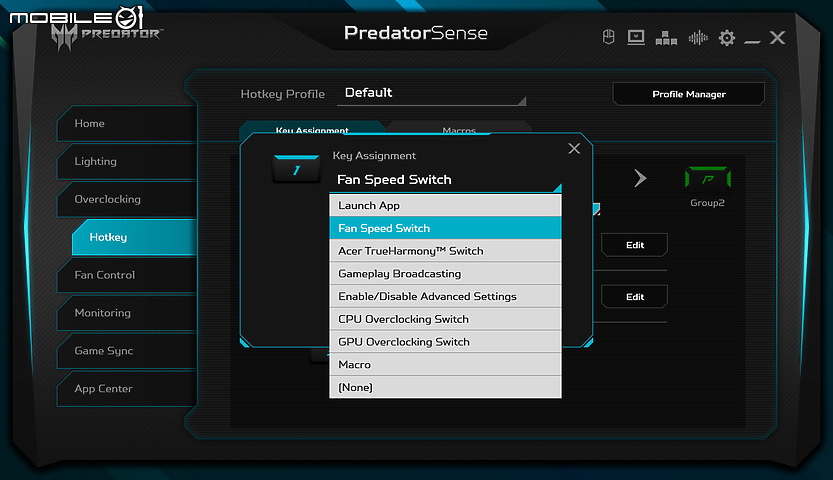Click the Group2 label

coord(707,203)
